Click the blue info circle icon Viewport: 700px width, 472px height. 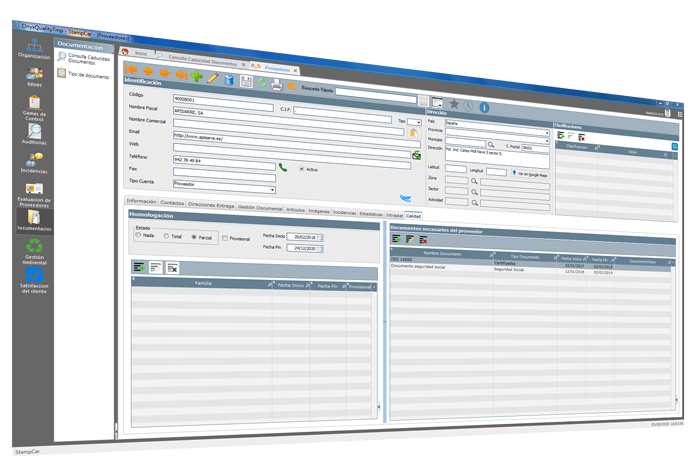485,107
